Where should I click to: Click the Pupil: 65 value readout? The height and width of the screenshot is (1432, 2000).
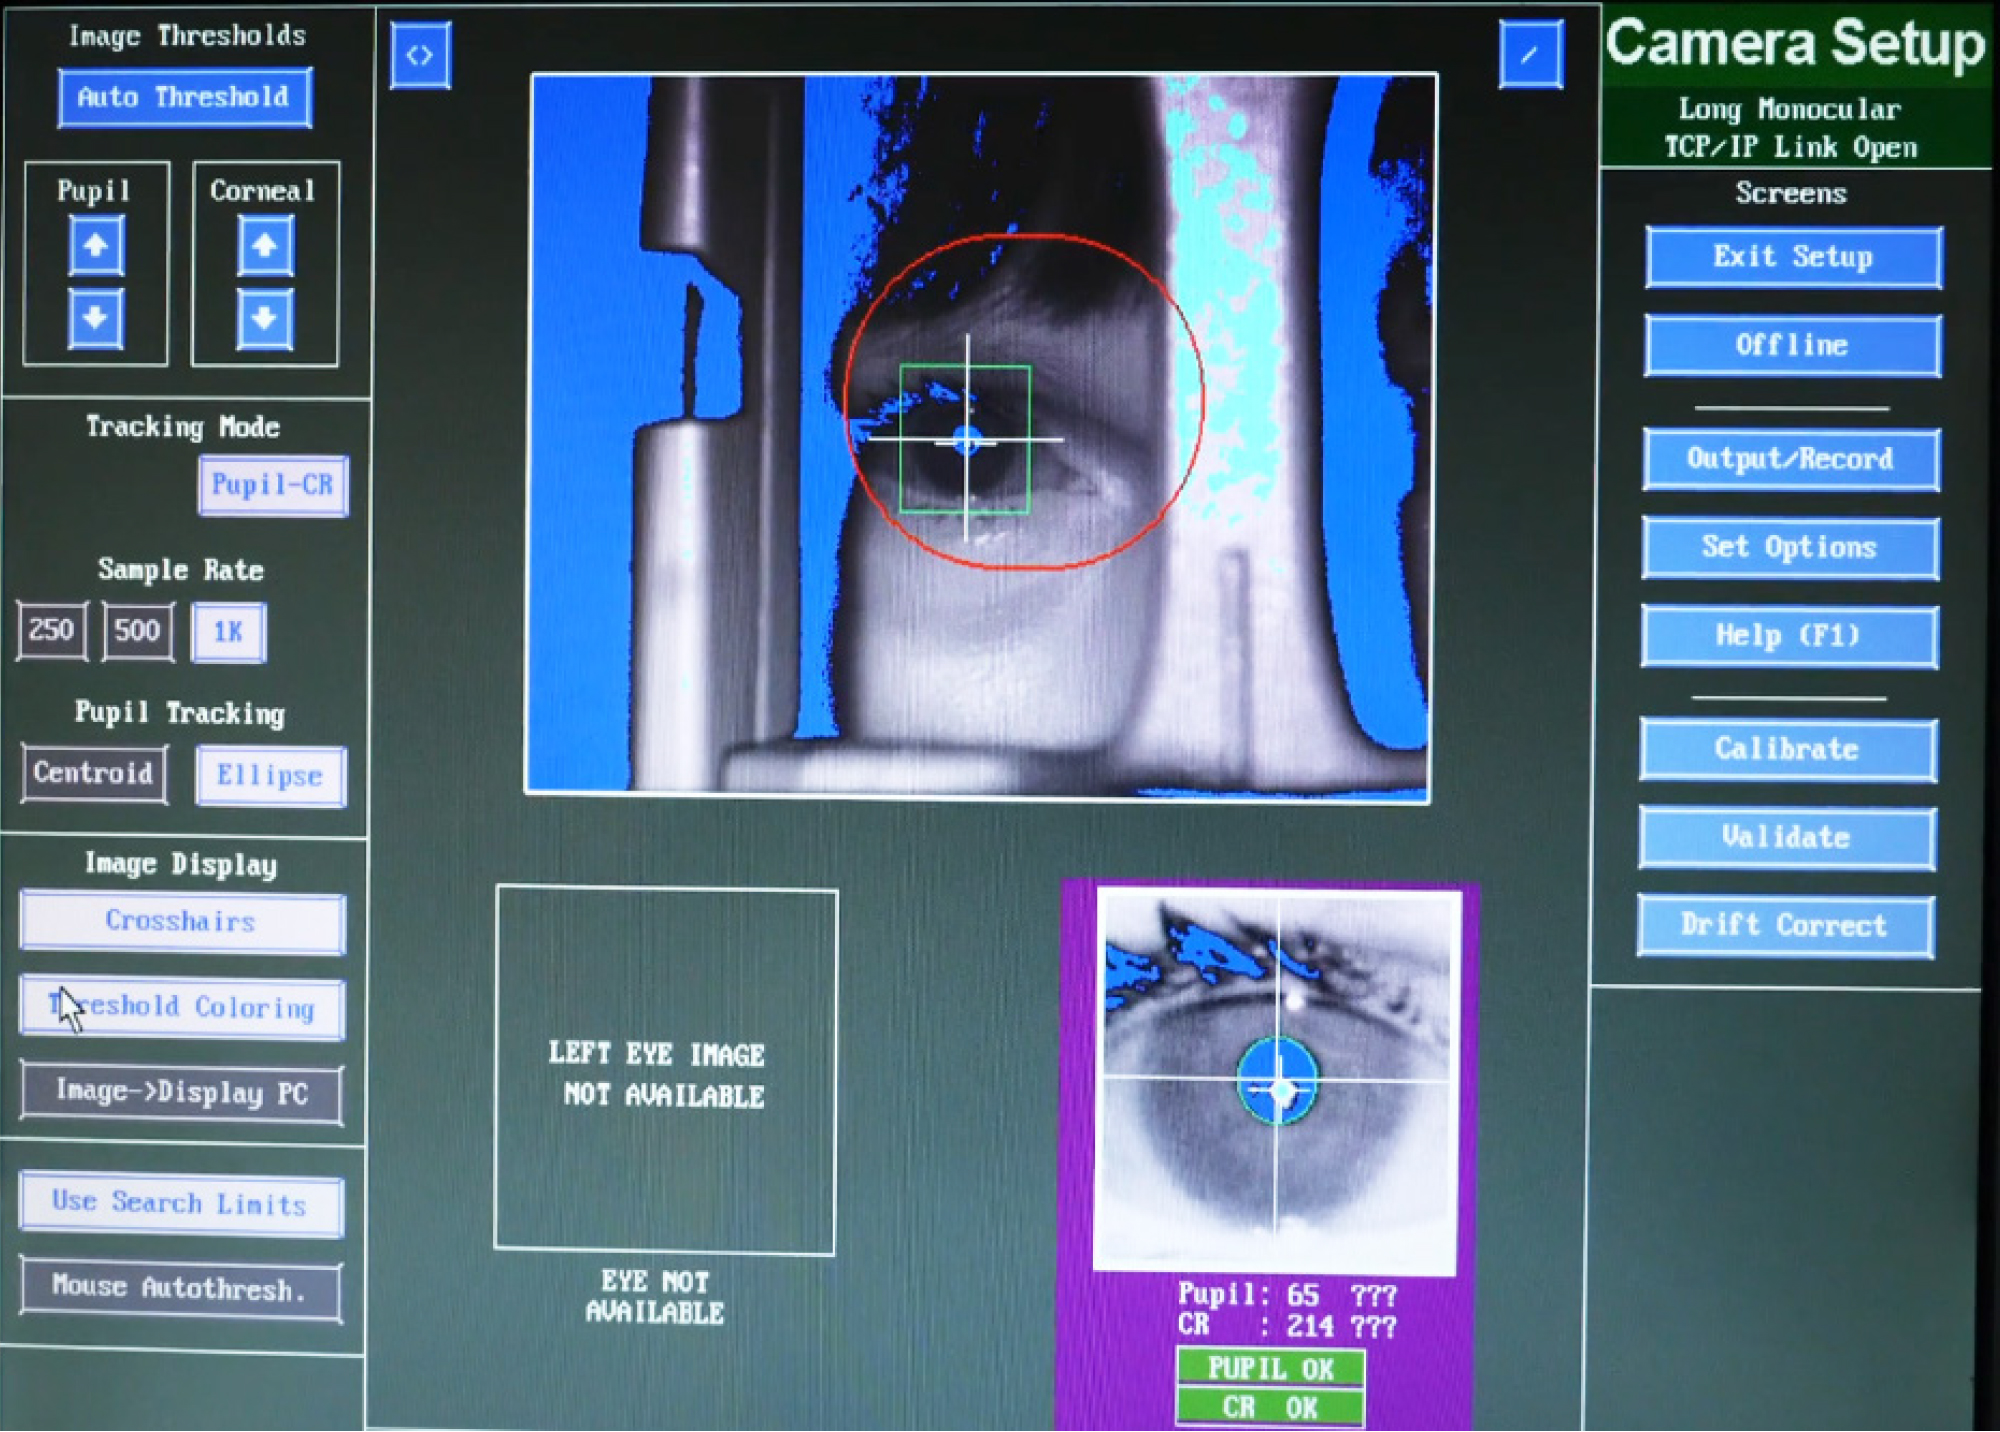[1288, 1295]
